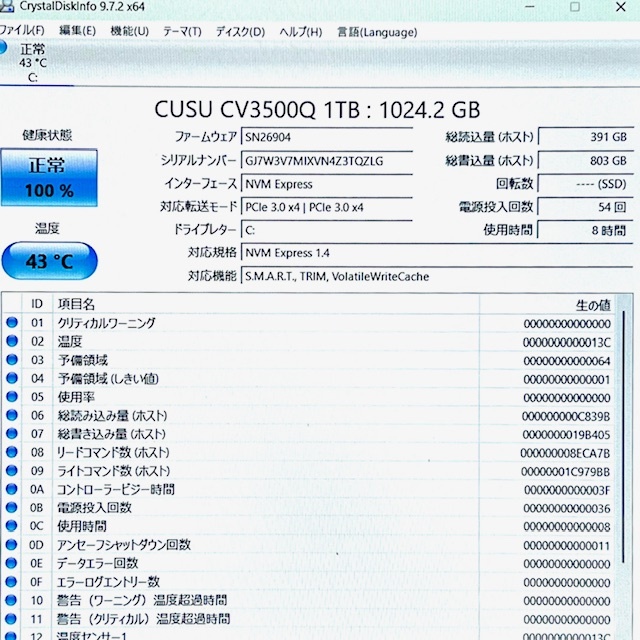Click the firmware field SN26904
This screenshot has width=640, height=640.
tap(336, 137)
